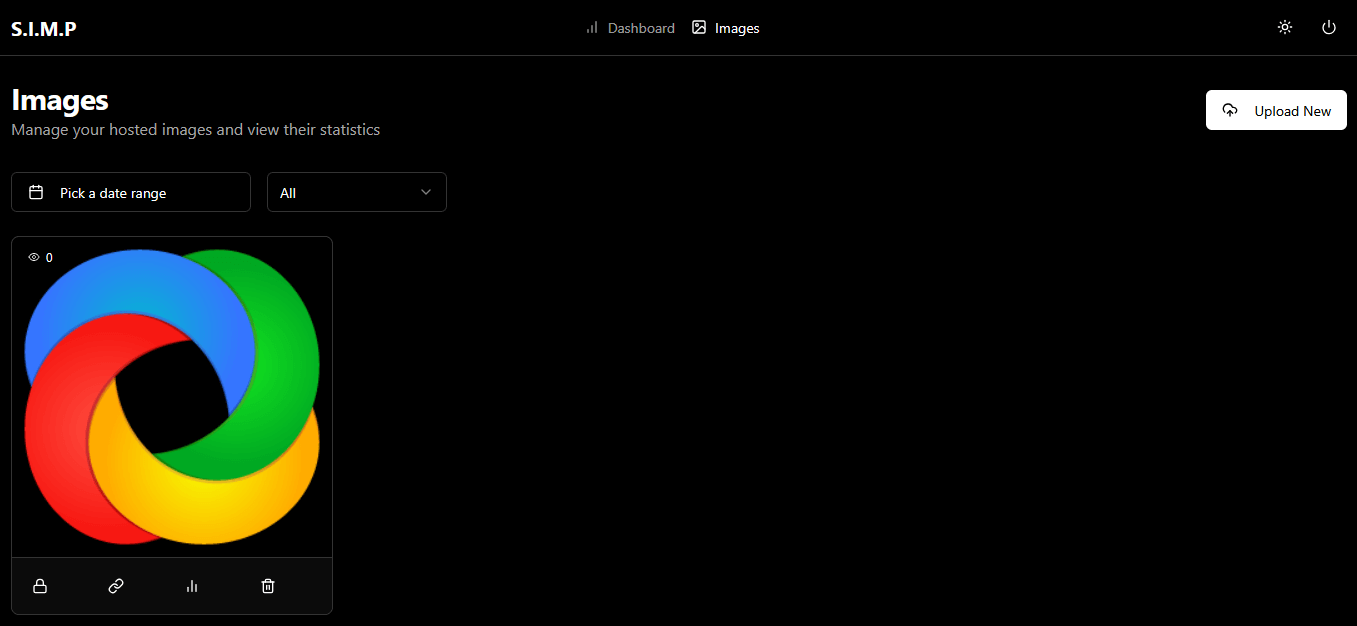Open the Dashboard tab
Viewport: 1357px width, 626px height.
click(x=641, y=28)
